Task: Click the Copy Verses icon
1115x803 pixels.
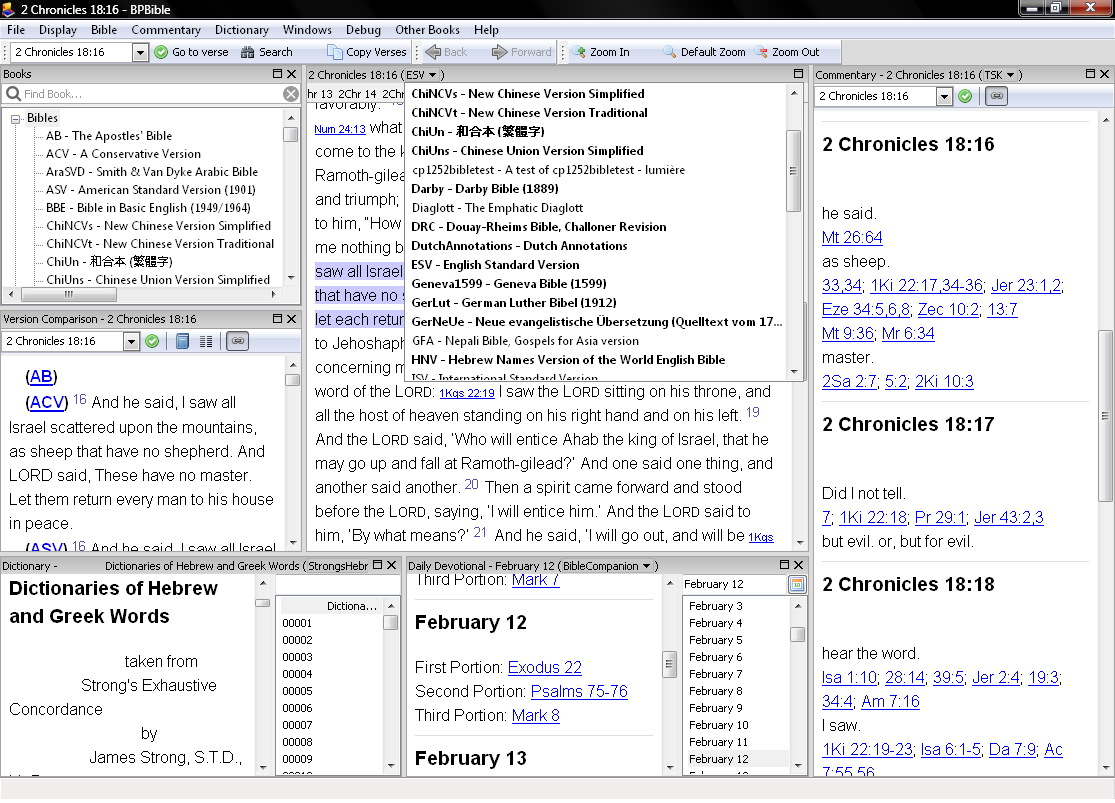Action: (334, 52)
